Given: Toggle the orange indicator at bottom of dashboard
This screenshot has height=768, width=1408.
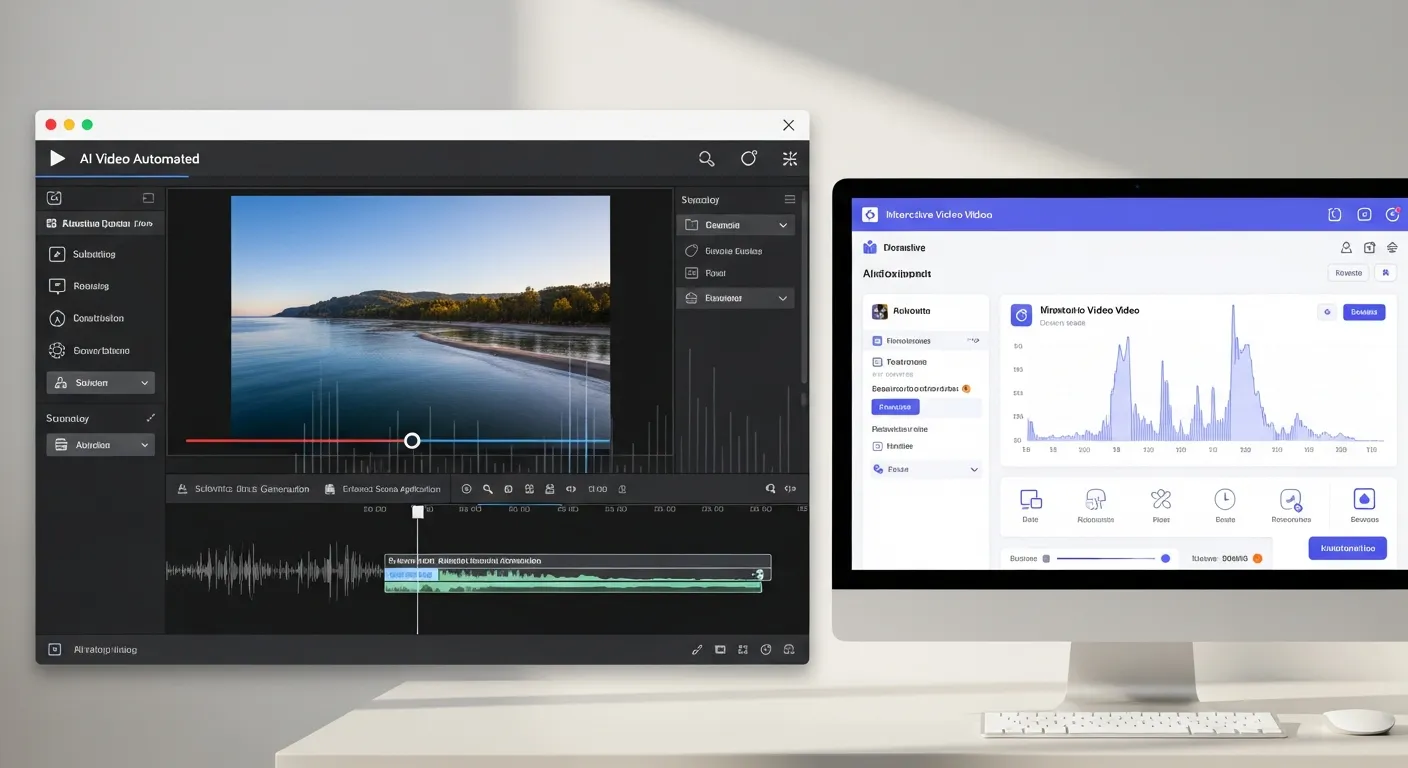Looking at the screenshot, I should (x=1257, y=559).
